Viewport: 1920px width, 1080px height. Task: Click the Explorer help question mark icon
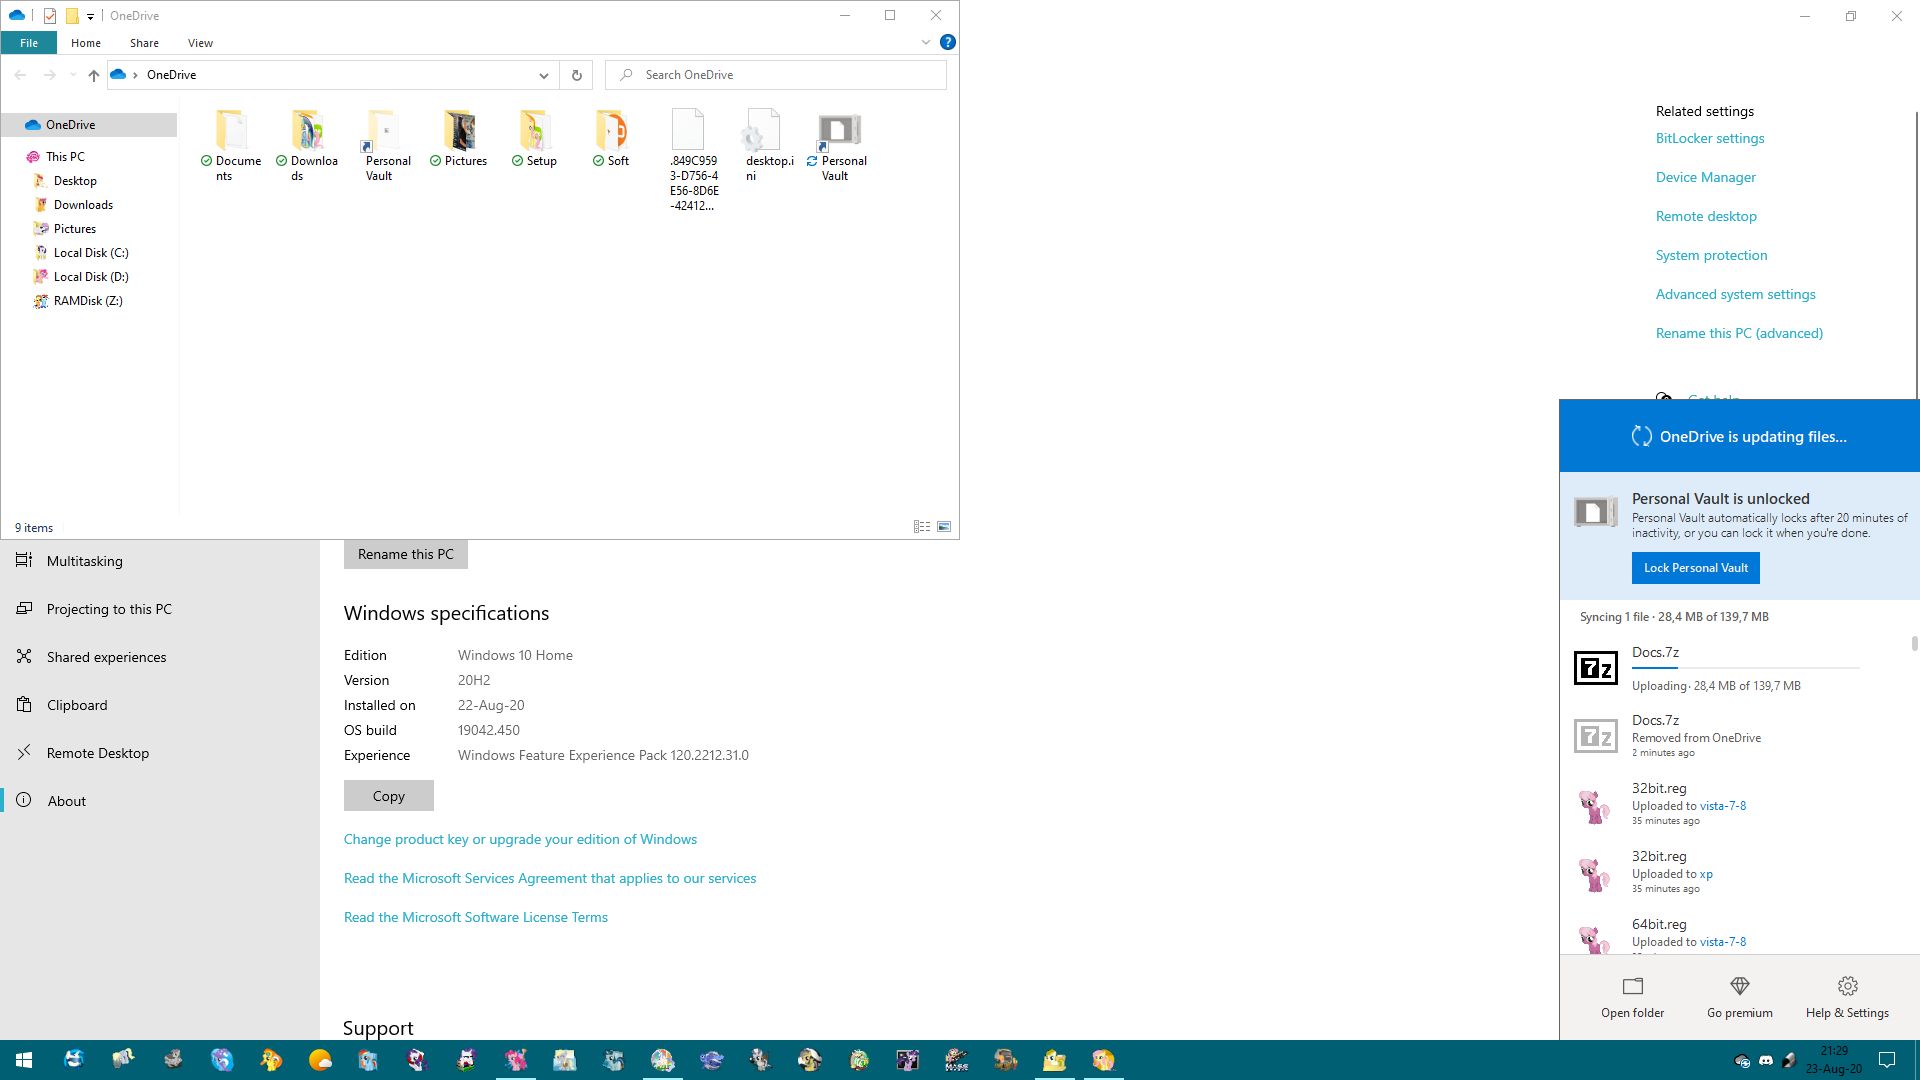click(947, 42)
